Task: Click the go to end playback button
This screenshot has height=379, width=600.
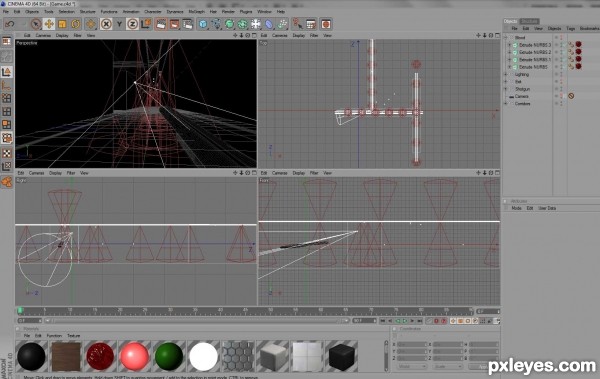Action: click(x=419, y=321)
